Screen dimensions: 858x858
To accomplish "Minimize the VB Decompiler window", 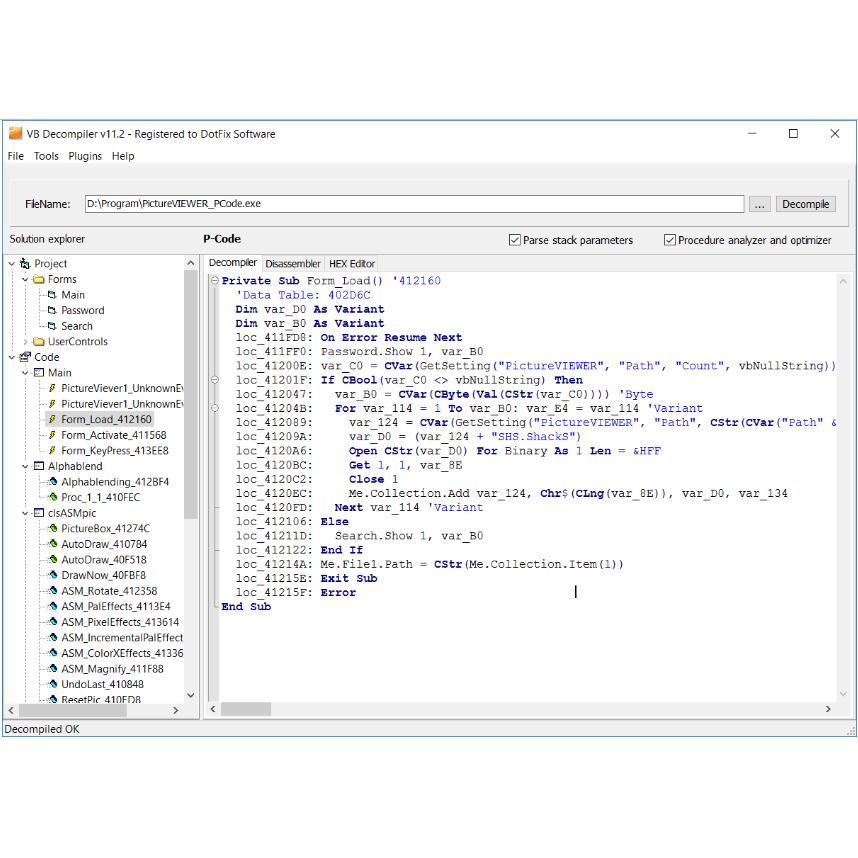I will [752, 134].
